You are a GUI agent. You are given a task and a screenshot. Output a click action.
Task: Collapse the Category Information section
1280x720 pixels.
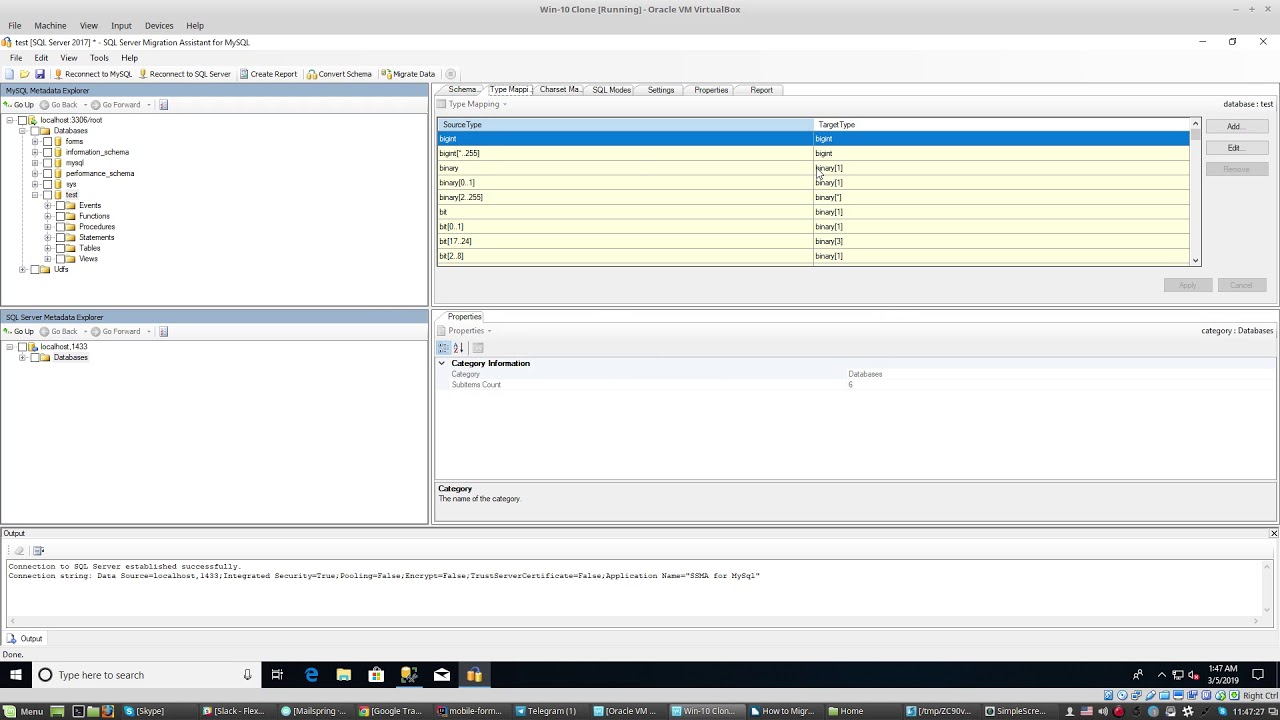tap(442, 363)
